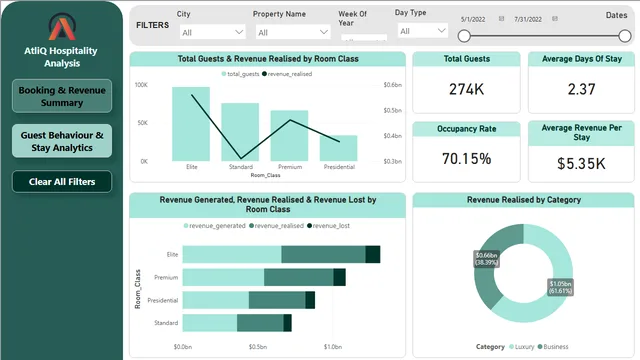The width and height of the screenshot is (640, 360).
Task: Click the $5.35K average revenue value
Action: [582, 164]
